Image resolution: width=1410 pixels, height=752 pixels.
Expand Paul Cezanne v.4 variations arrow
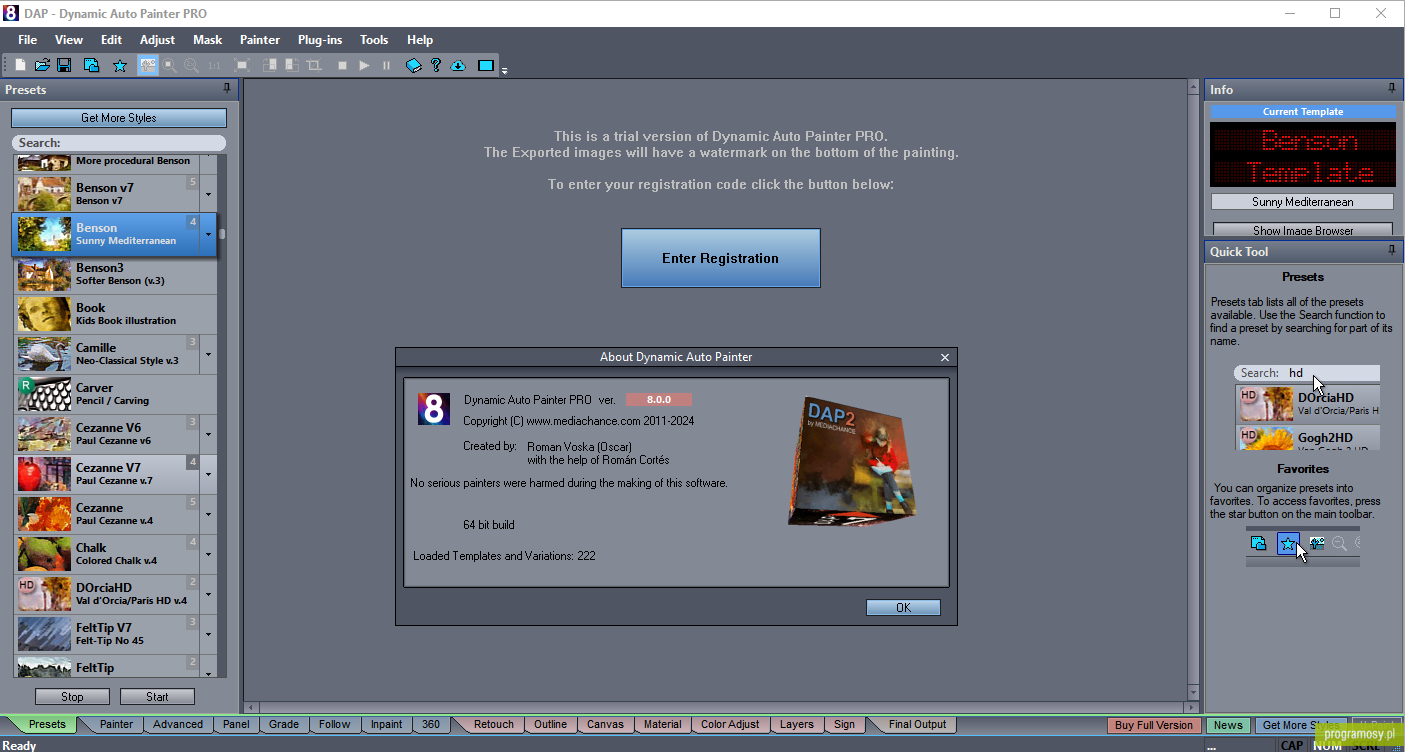tap(208, 514)
